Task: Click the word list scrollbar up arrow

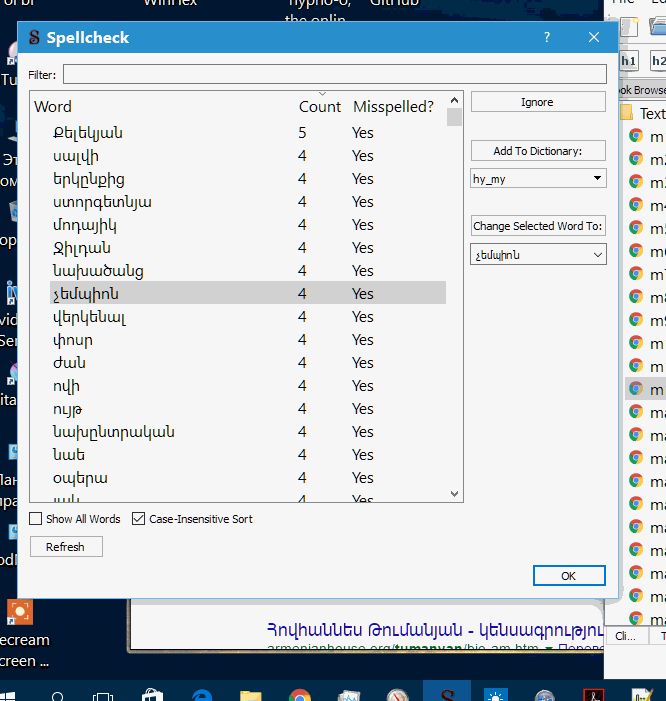Action: (x=455, y=100)
